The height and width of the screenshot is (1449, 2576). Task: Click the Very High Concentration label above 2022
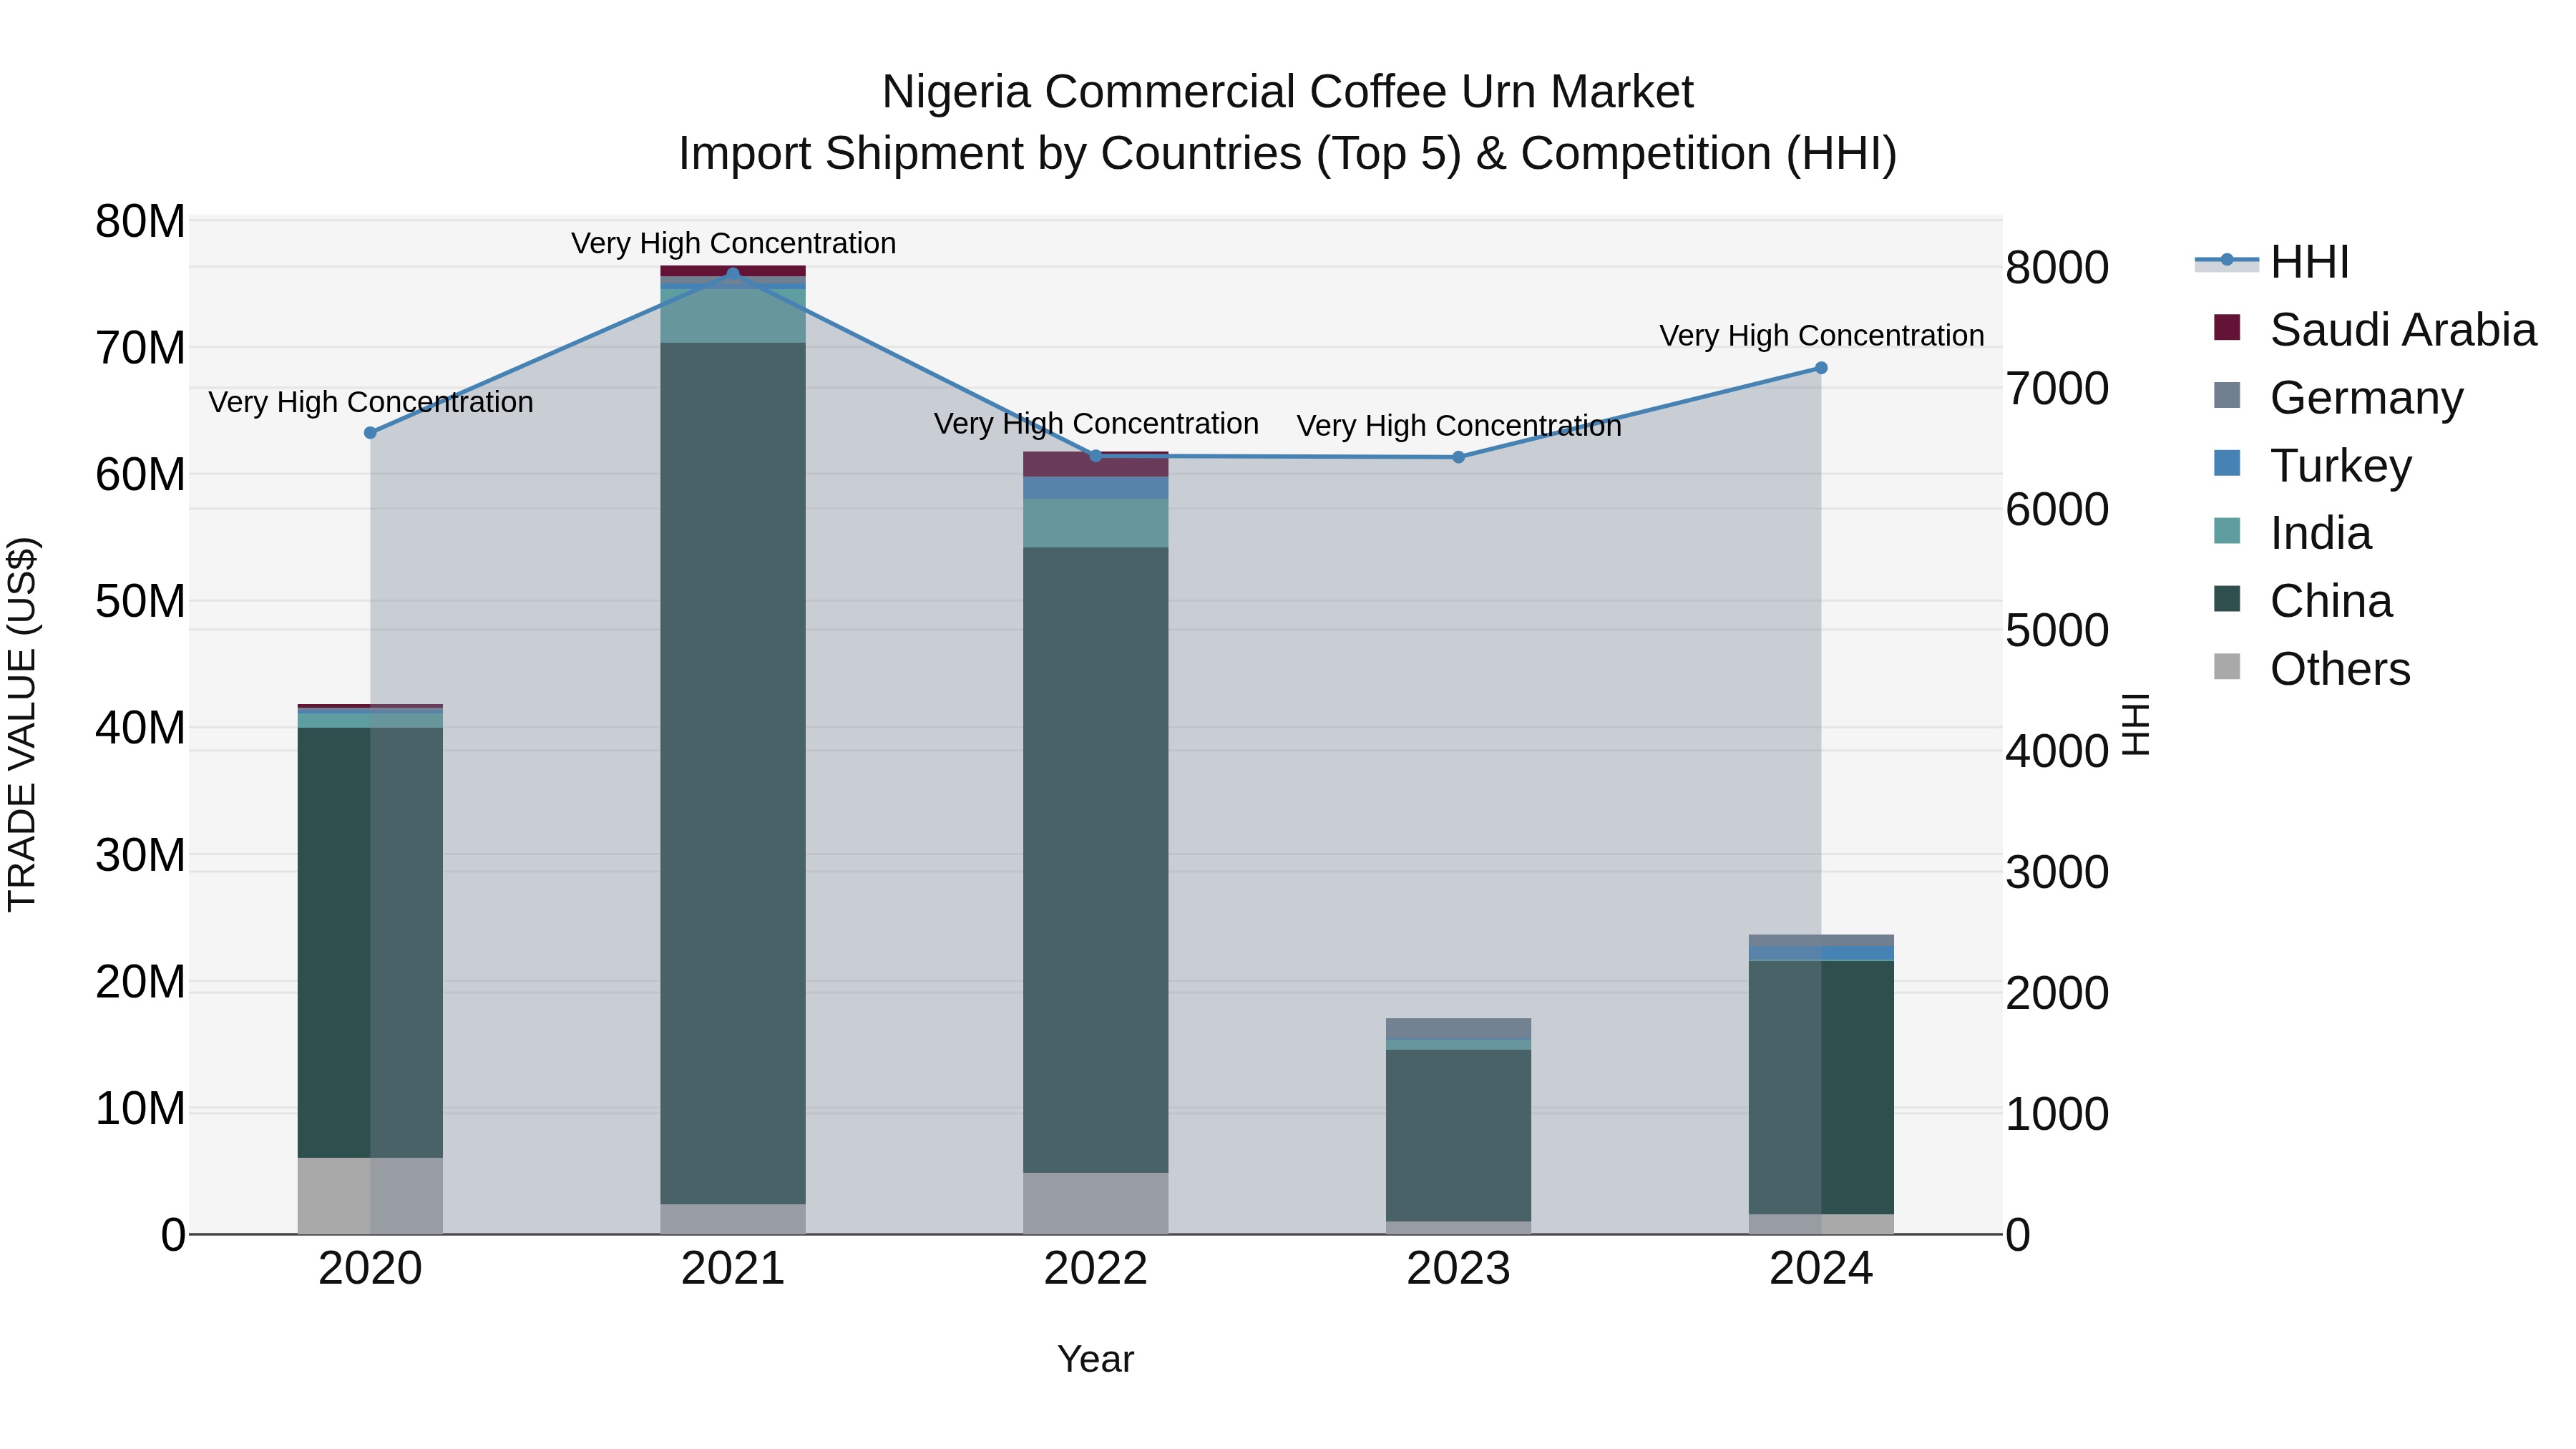click(1096, 424)
